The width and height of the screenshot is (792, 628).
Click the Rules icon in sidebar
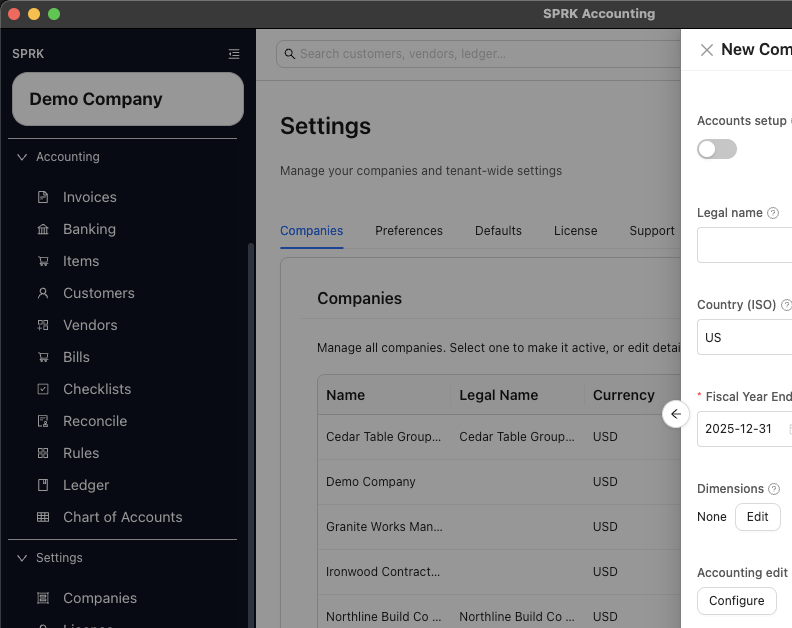pos(43,453)
